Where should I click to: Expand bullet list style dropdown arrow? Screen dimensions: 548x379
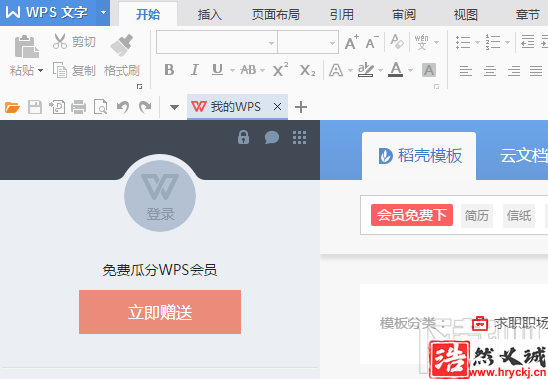[477, 42]
